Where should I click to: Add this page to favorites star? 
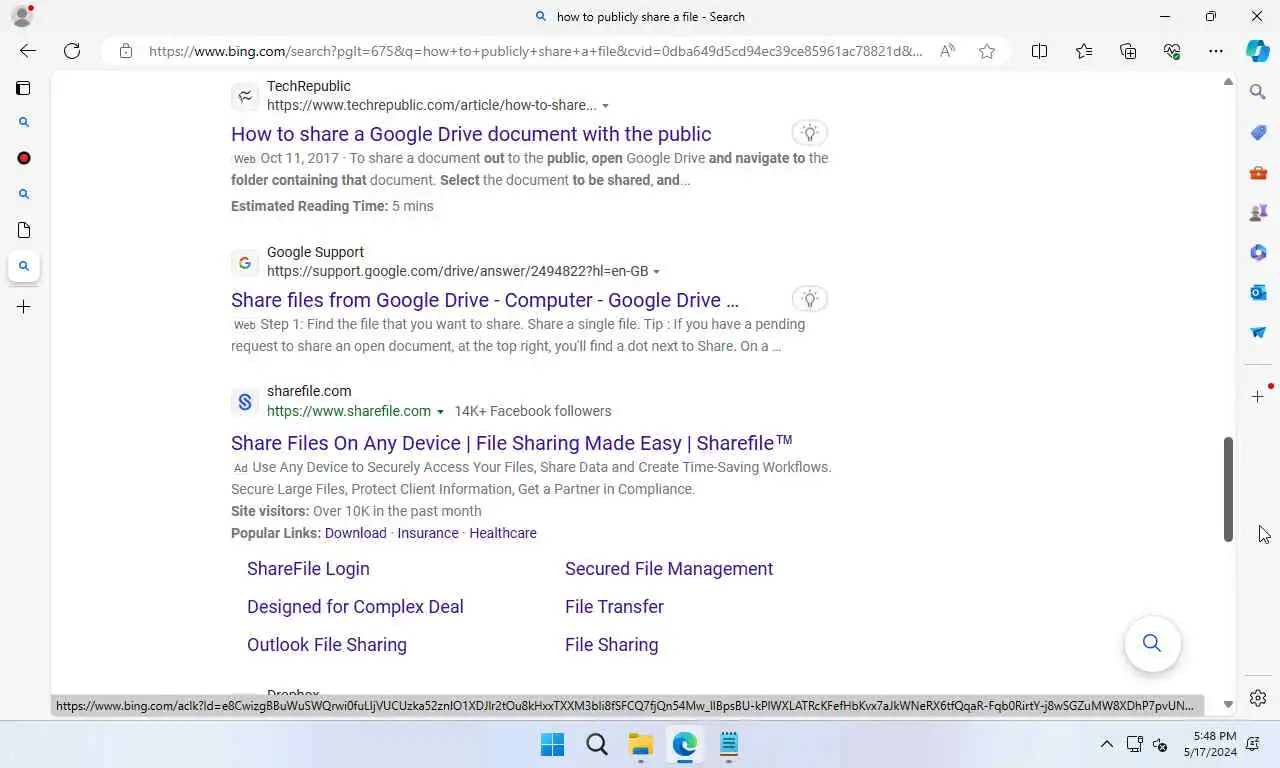pos(987,51)
